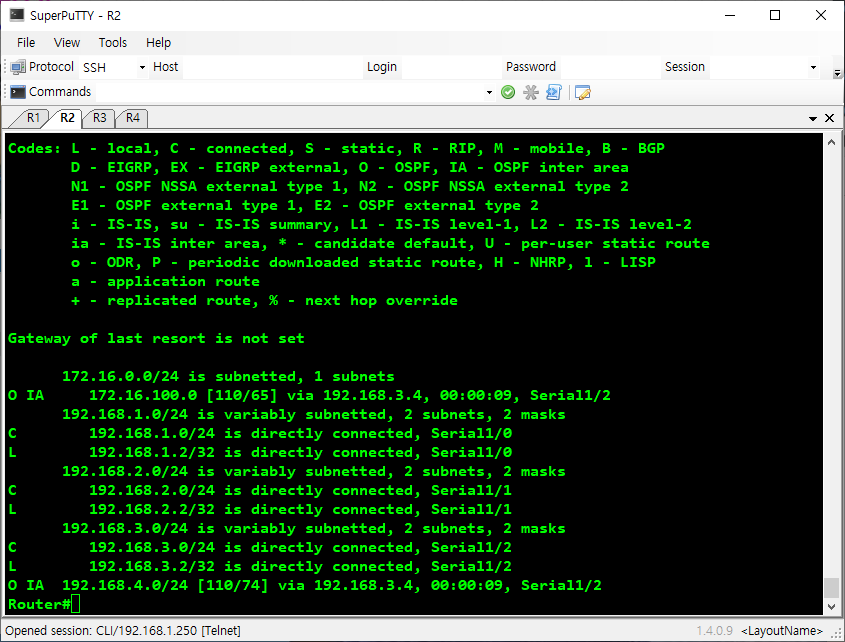Switch to the R3 tab
The width and height of the screenshot is (845, 642).
click(100, 118)
